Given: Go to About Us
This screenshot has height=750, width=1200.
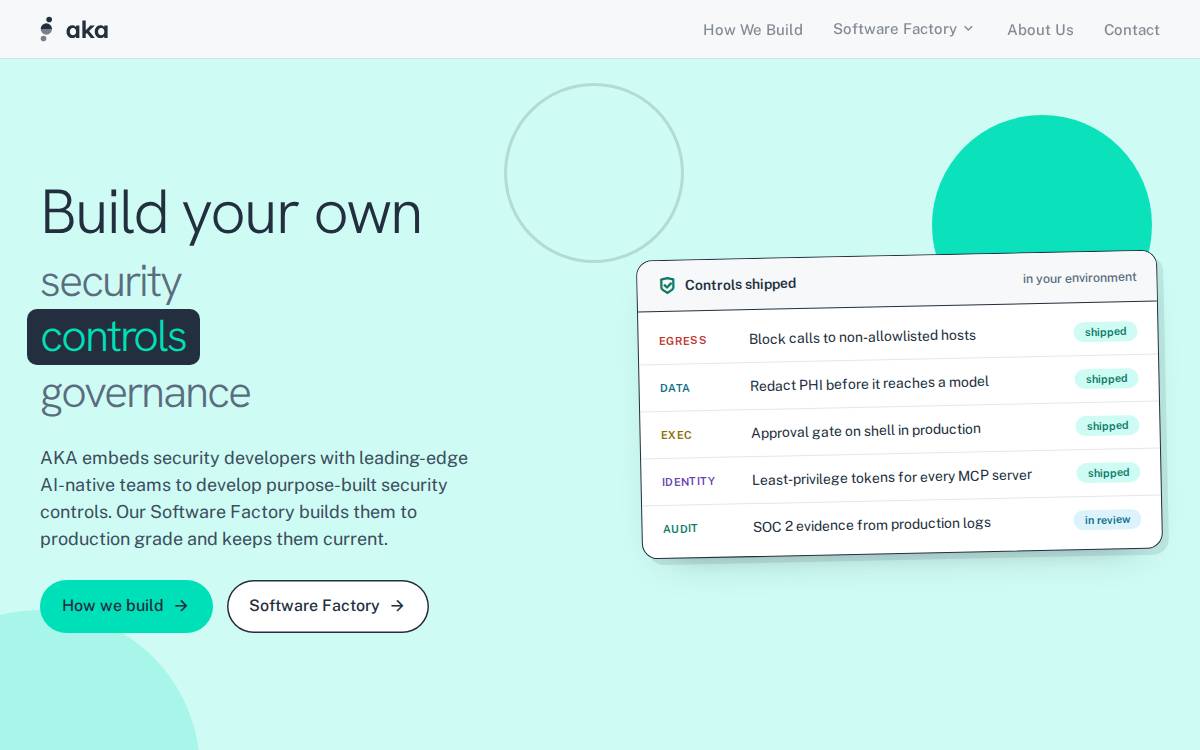Looking at the screenshot, I should (x=1040, y=30).
